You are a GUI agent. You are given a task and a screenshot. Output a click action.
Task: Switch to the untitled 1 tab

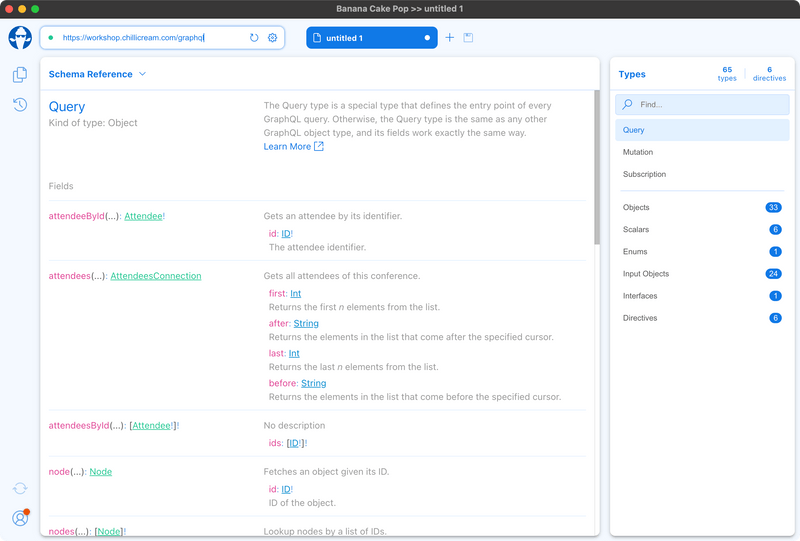(x=371, y=38)
